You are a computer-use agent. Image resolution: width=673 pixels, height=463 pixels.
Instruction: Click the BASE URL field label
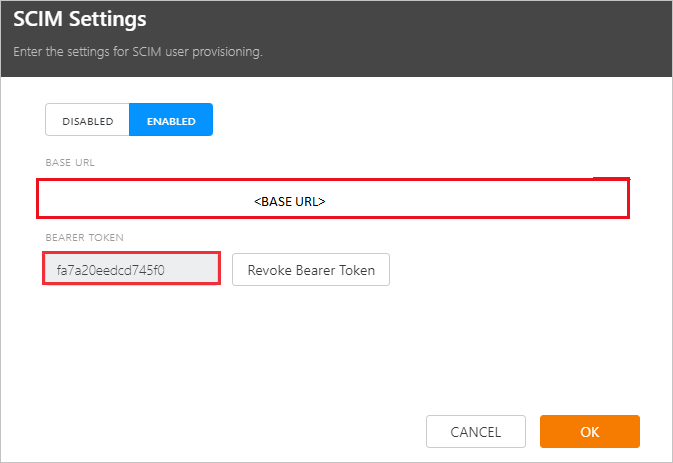coord(70,162)
